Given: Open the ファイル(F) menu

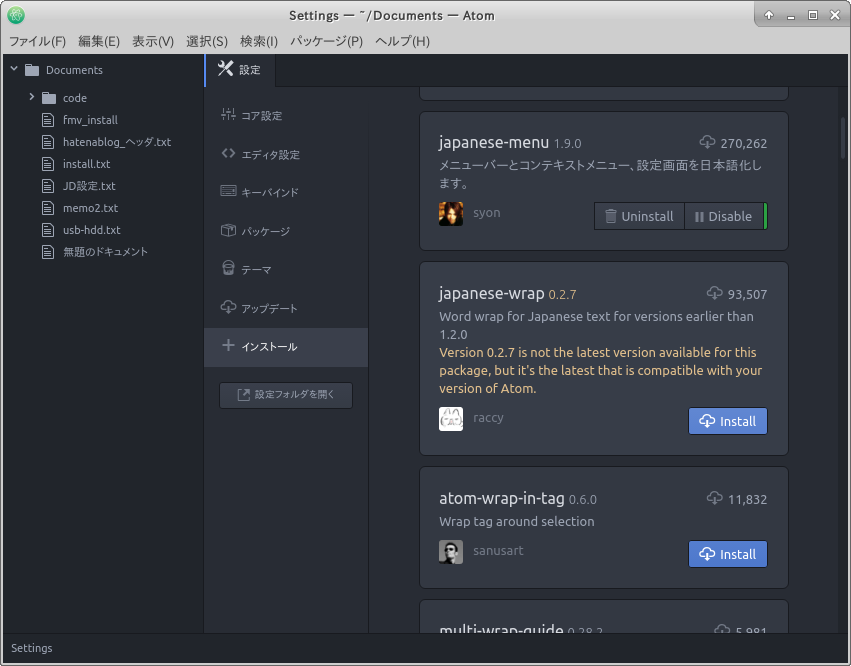Looking at the screenshot, I should [x=37, y=41].
